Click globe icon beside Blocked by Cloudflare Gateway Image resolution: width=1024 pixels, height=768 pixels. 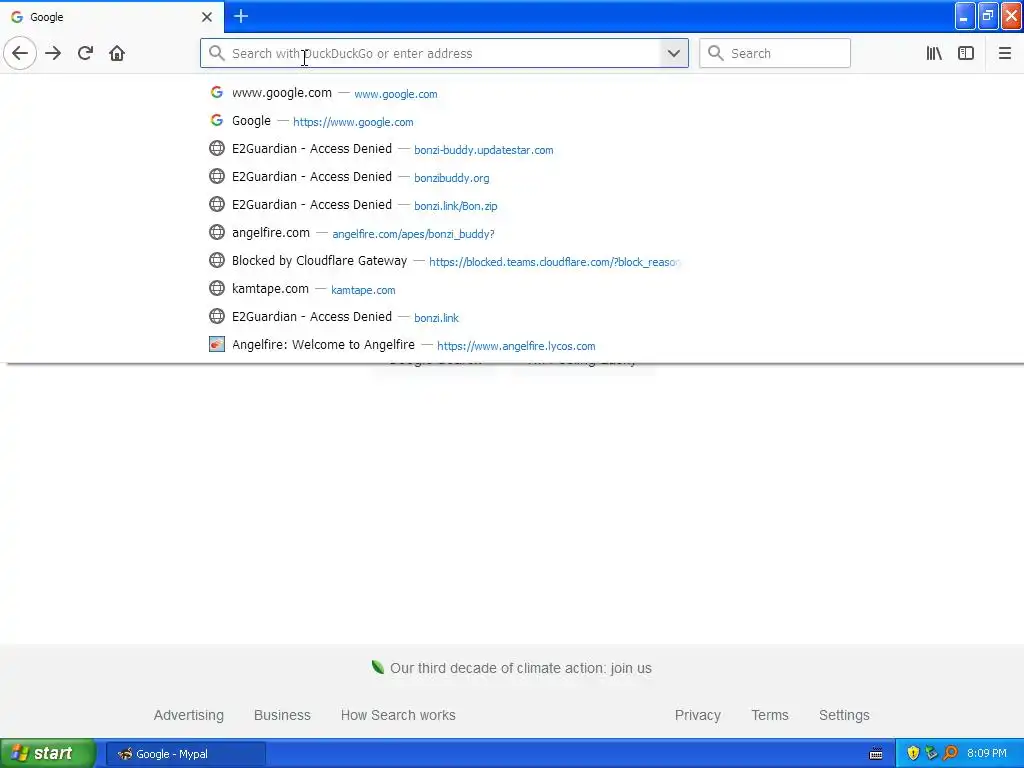[x=217, y=260]
